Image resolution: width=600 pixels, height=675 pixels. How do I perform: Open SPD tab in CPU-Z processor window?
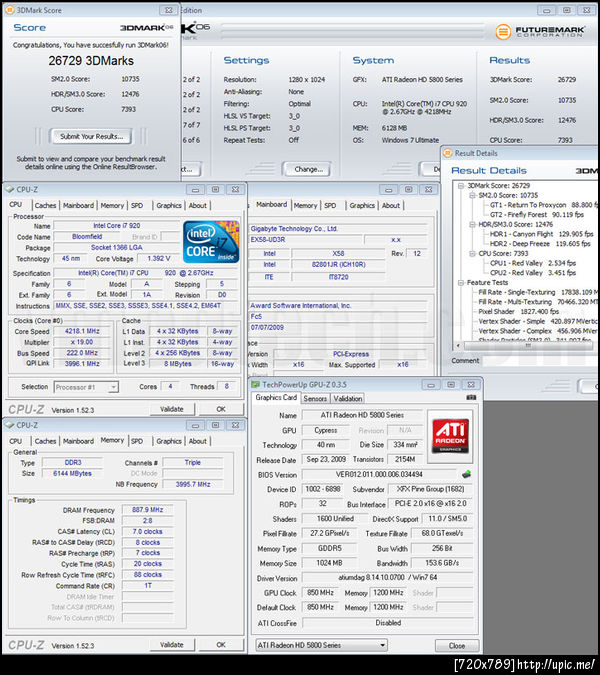pyautogui.click(x=137, y=206)
